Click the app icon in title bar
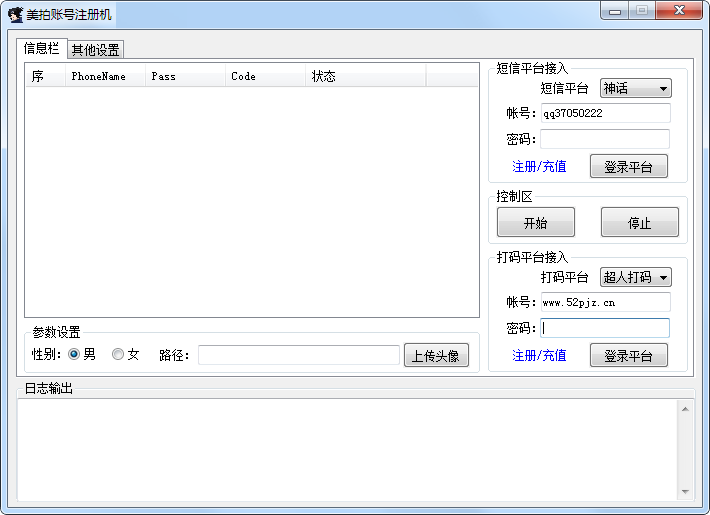 pyautogui.click(x=15, y=14)
